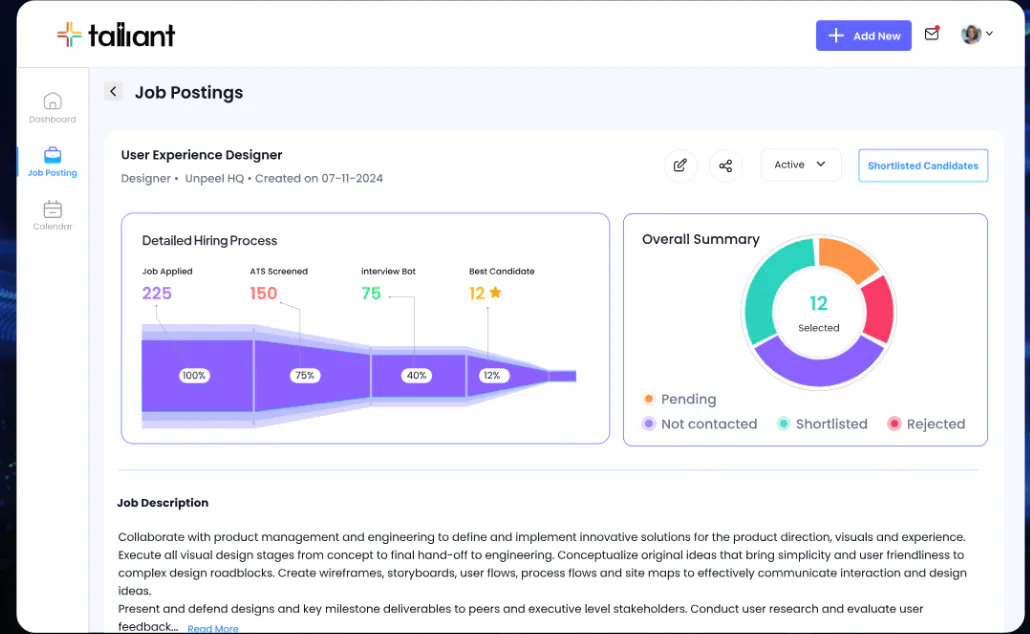Click the Job Postings page title
This screenshot has height=634, width=1030.
point(189,93)
